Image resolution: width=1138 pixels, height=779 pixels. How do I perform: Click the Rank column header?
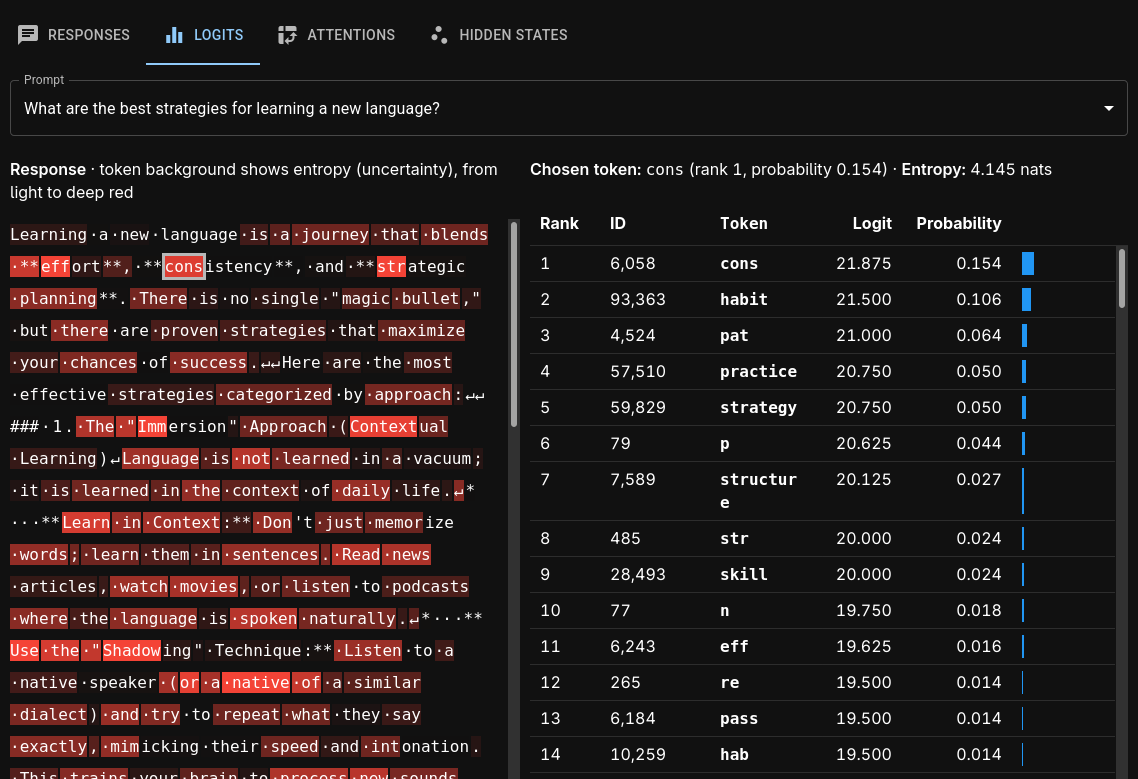point(559,224)
